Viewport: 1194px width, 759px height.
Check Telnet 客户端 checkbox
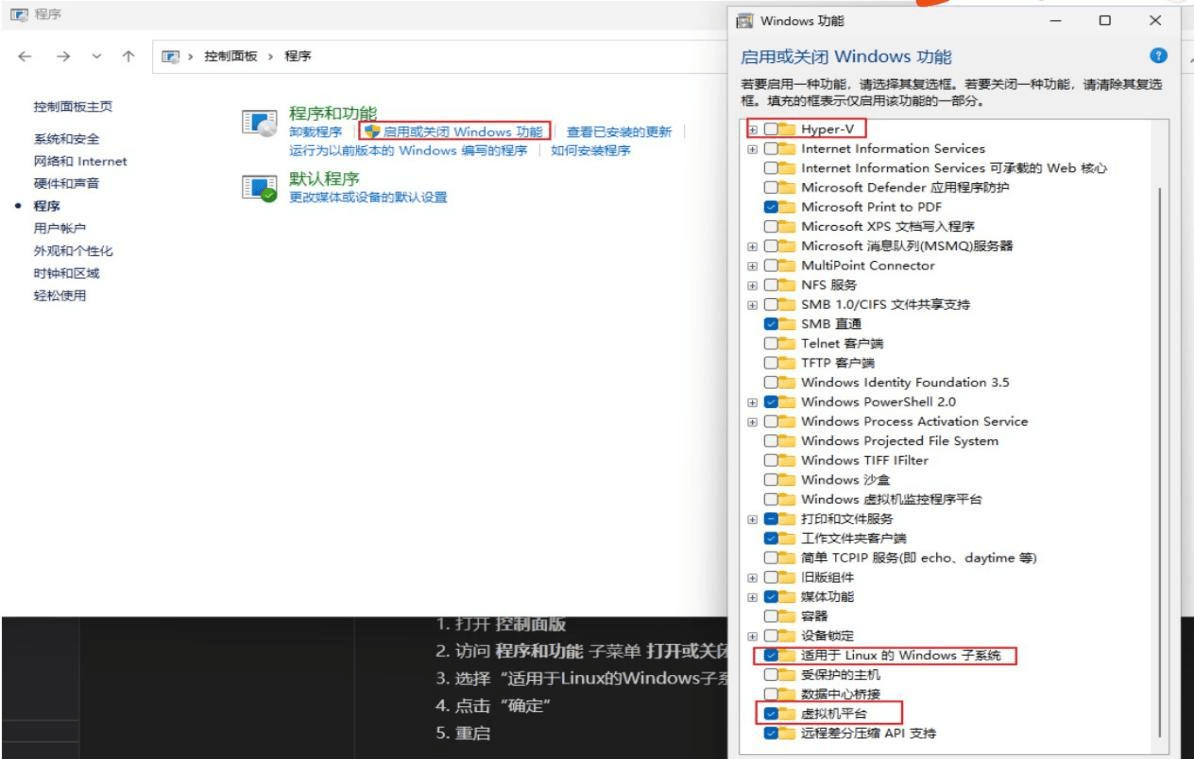pos(771,344)
